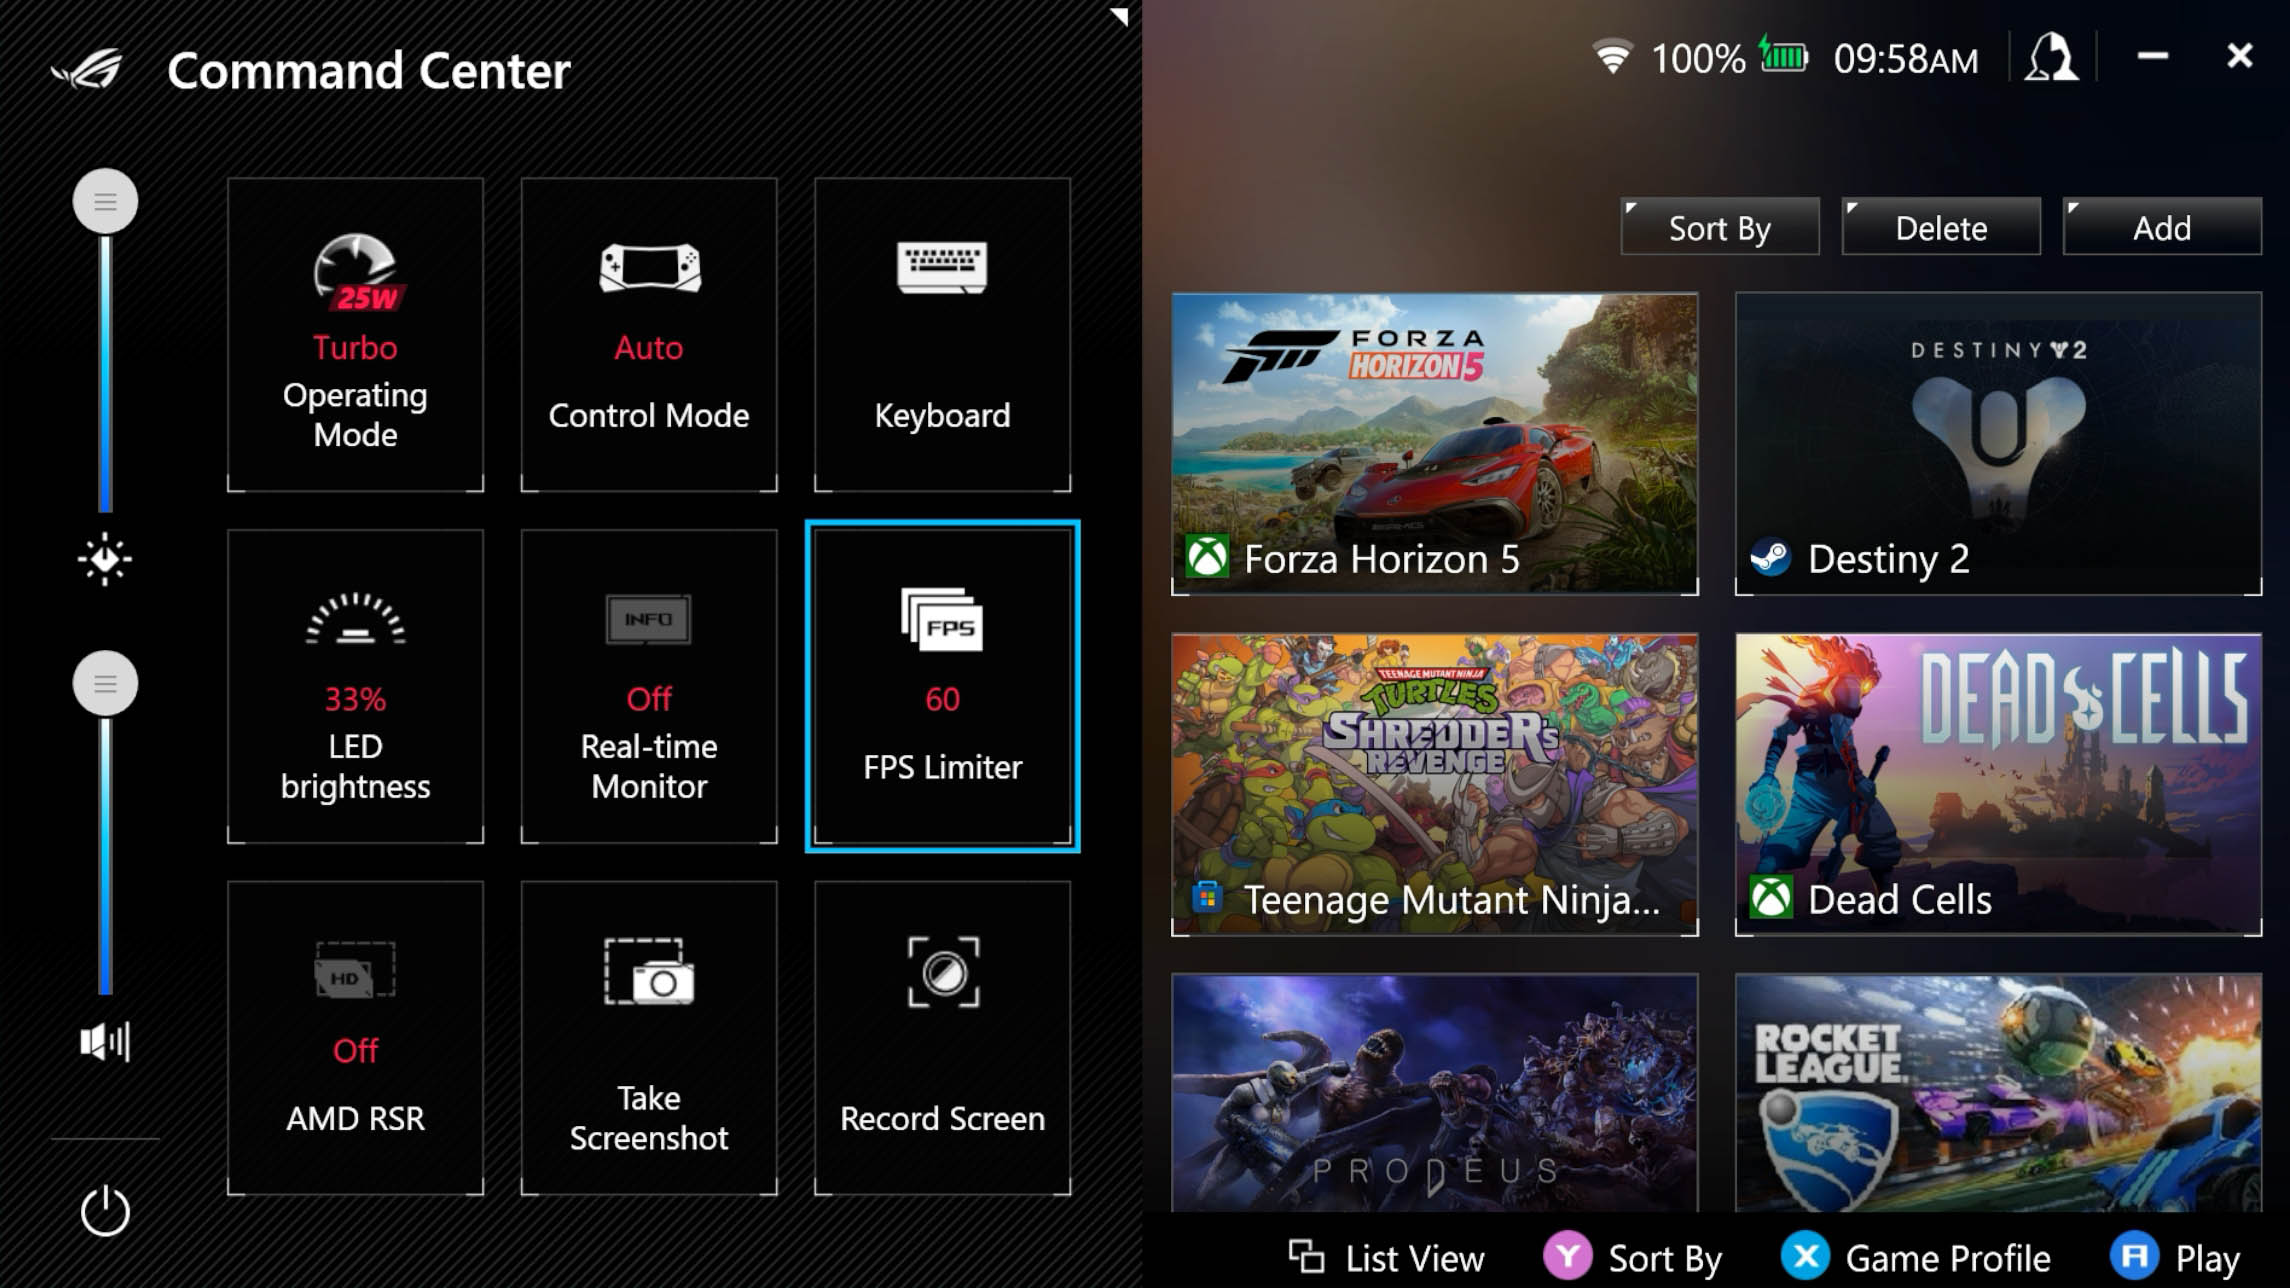
Task: Open the Control Mode auto dropdown
Action: coord(648,335)
